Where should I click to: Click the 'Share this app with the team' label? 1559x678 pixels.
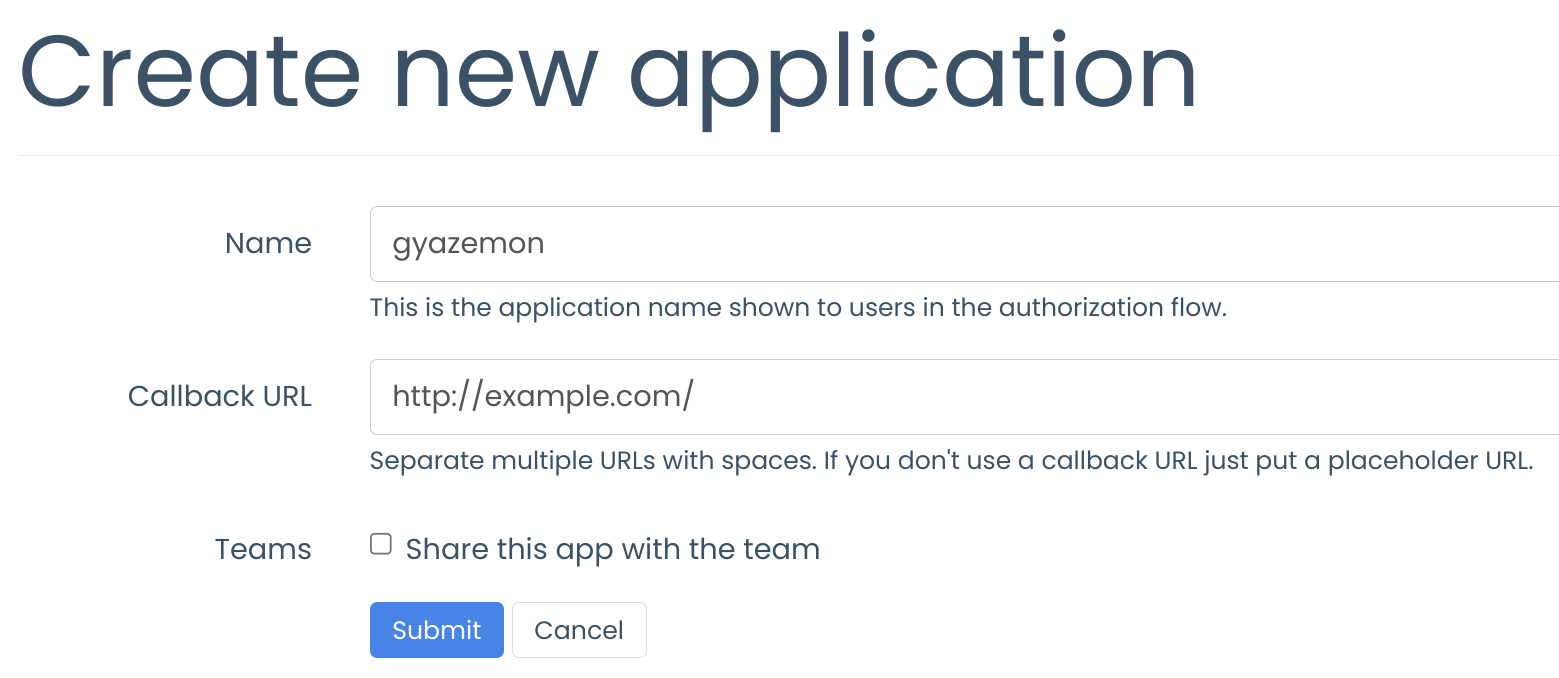pos(612,549)
